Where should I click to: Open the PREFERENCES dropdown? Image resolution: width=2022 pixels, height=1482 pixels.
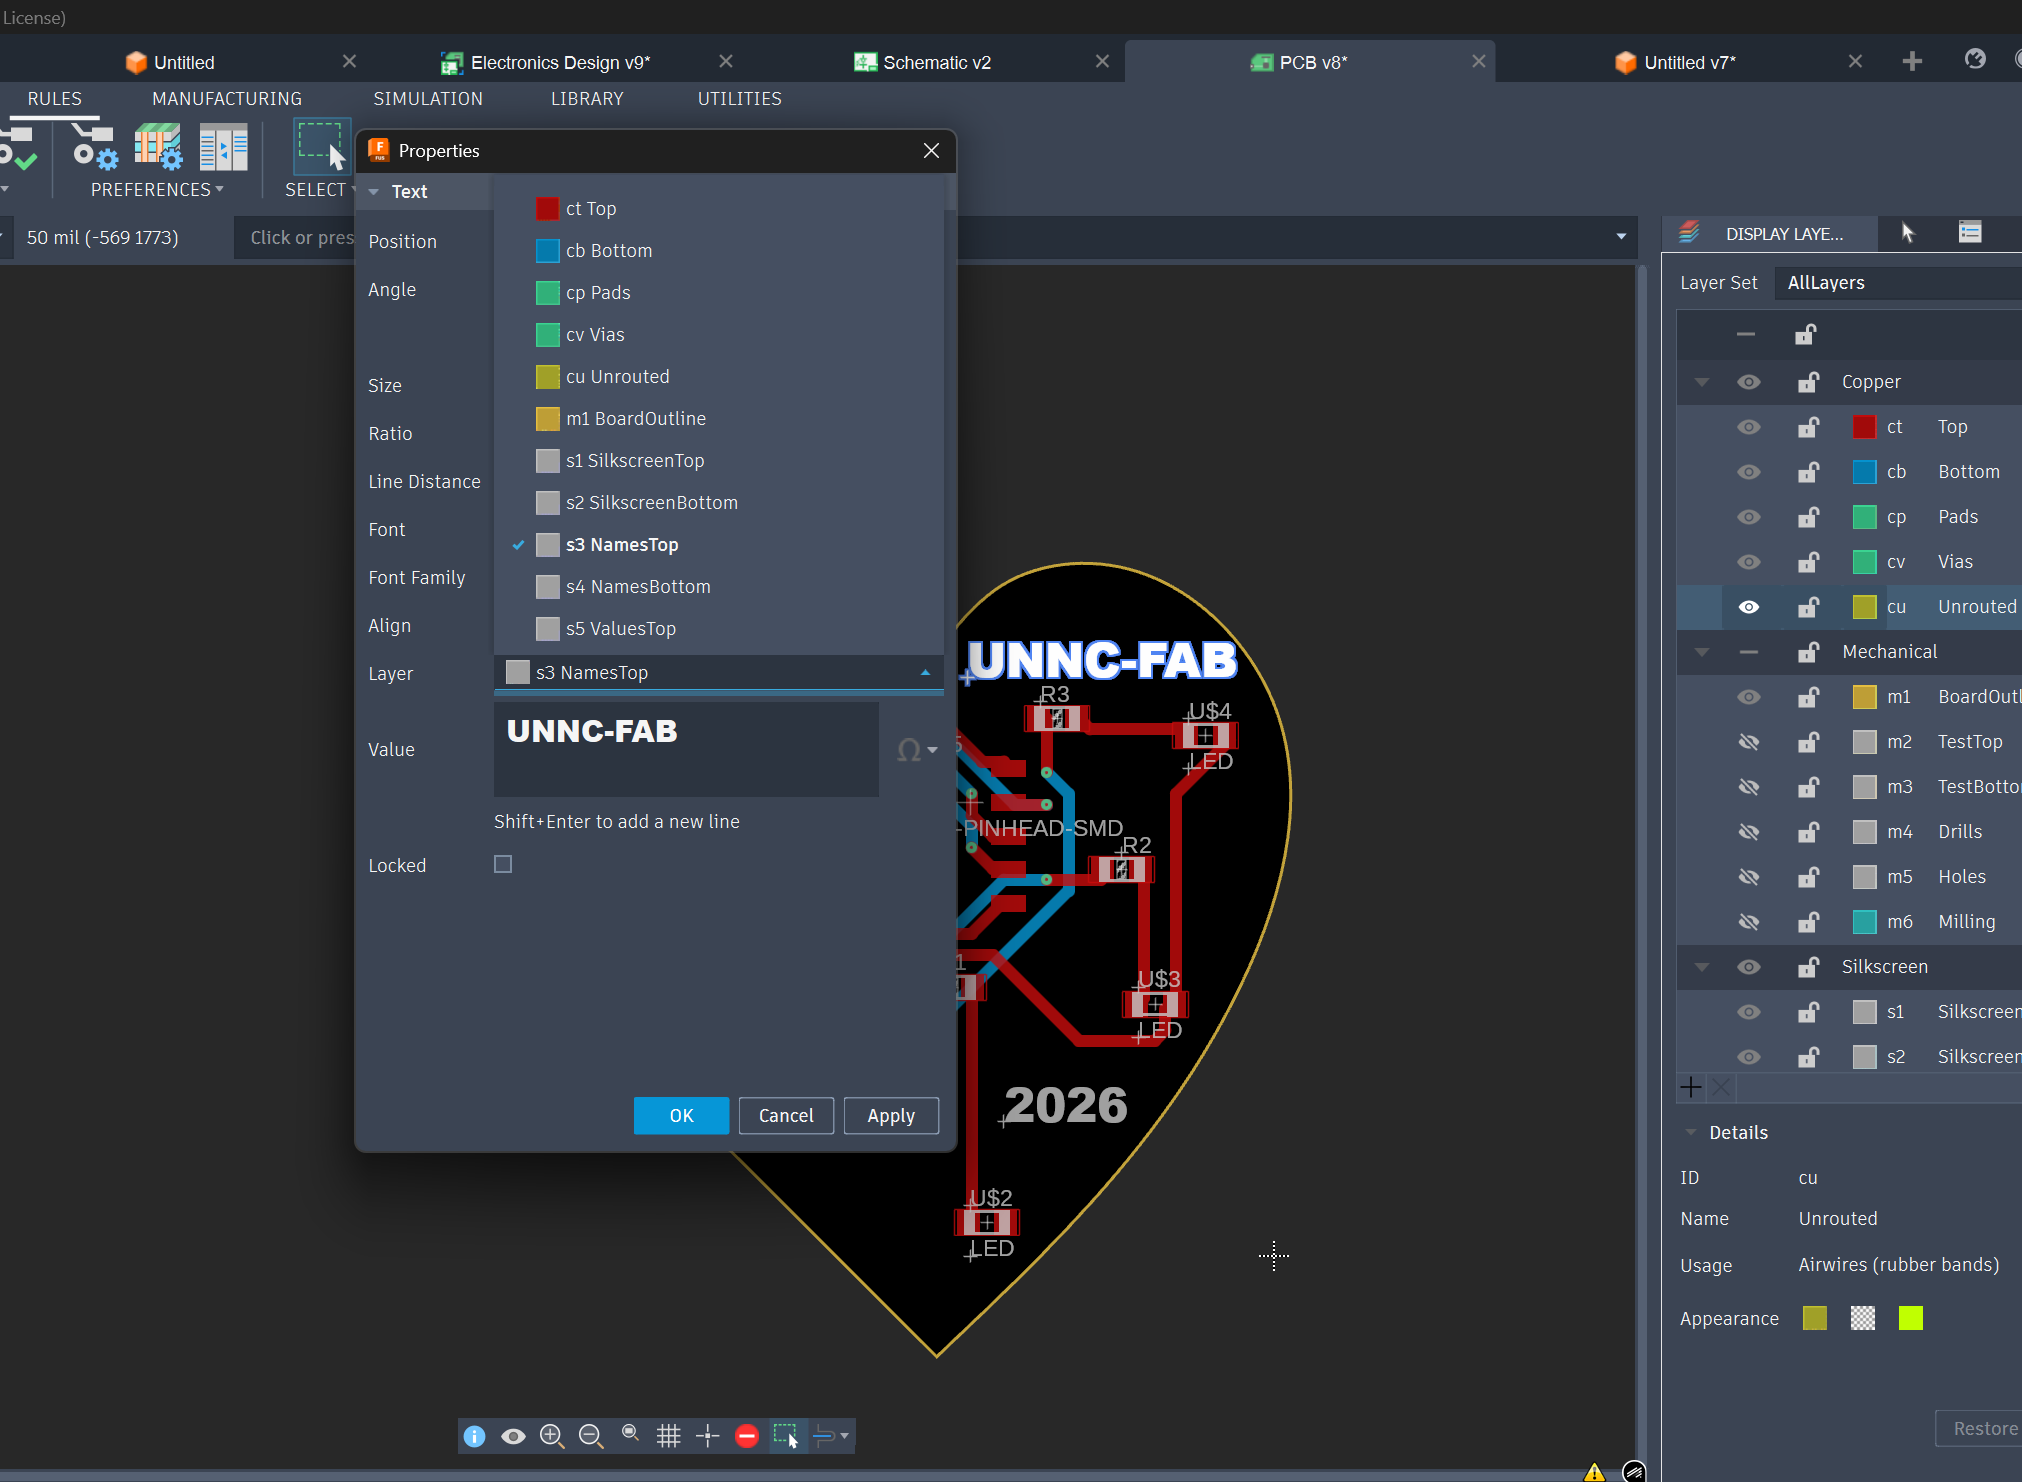point(156,190)
